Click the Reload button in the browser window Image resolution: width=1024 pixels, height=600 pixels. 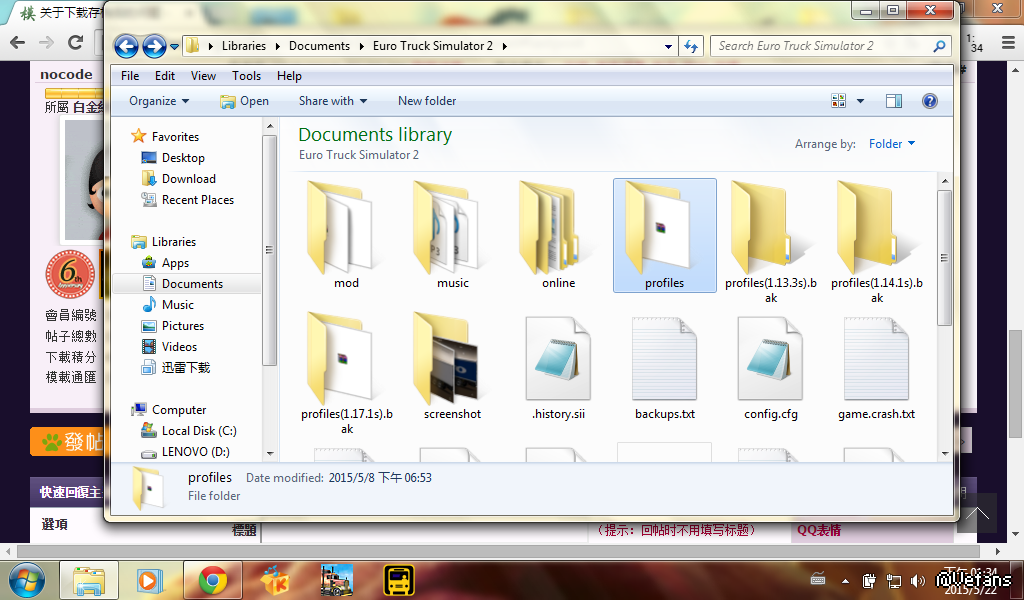76,43
